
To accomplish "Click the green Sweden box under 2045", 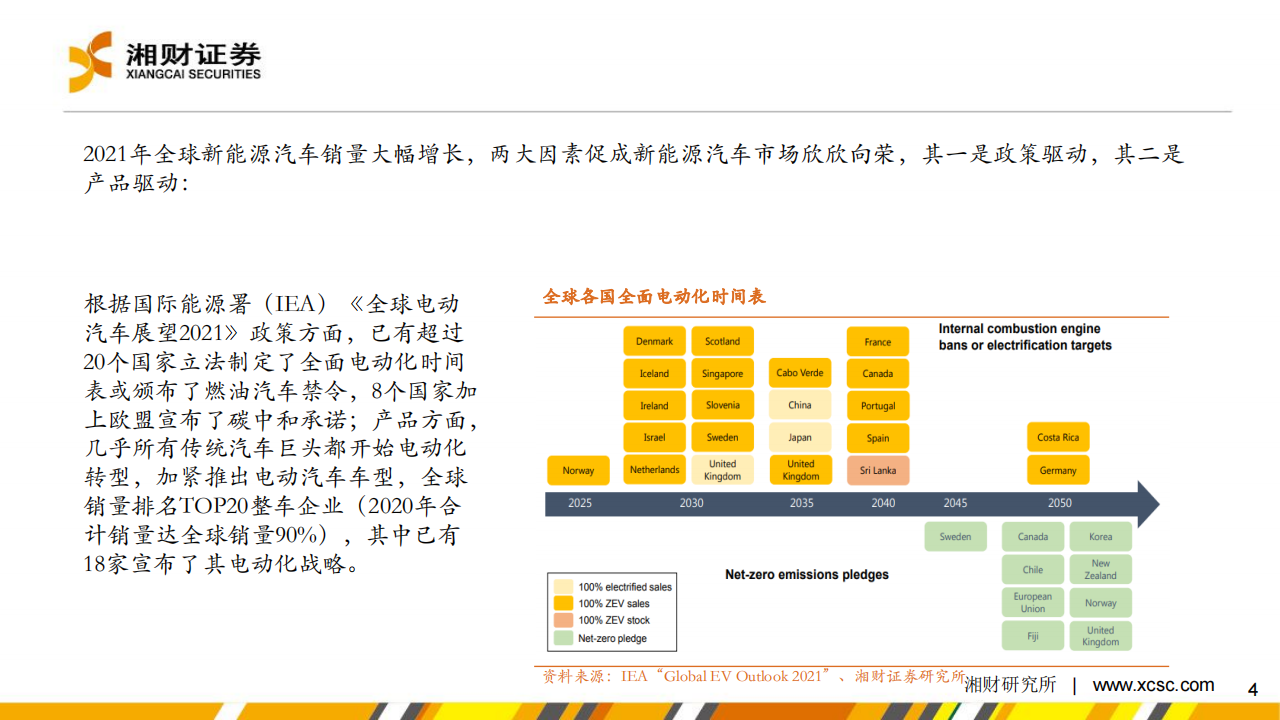I will point(955,537).
